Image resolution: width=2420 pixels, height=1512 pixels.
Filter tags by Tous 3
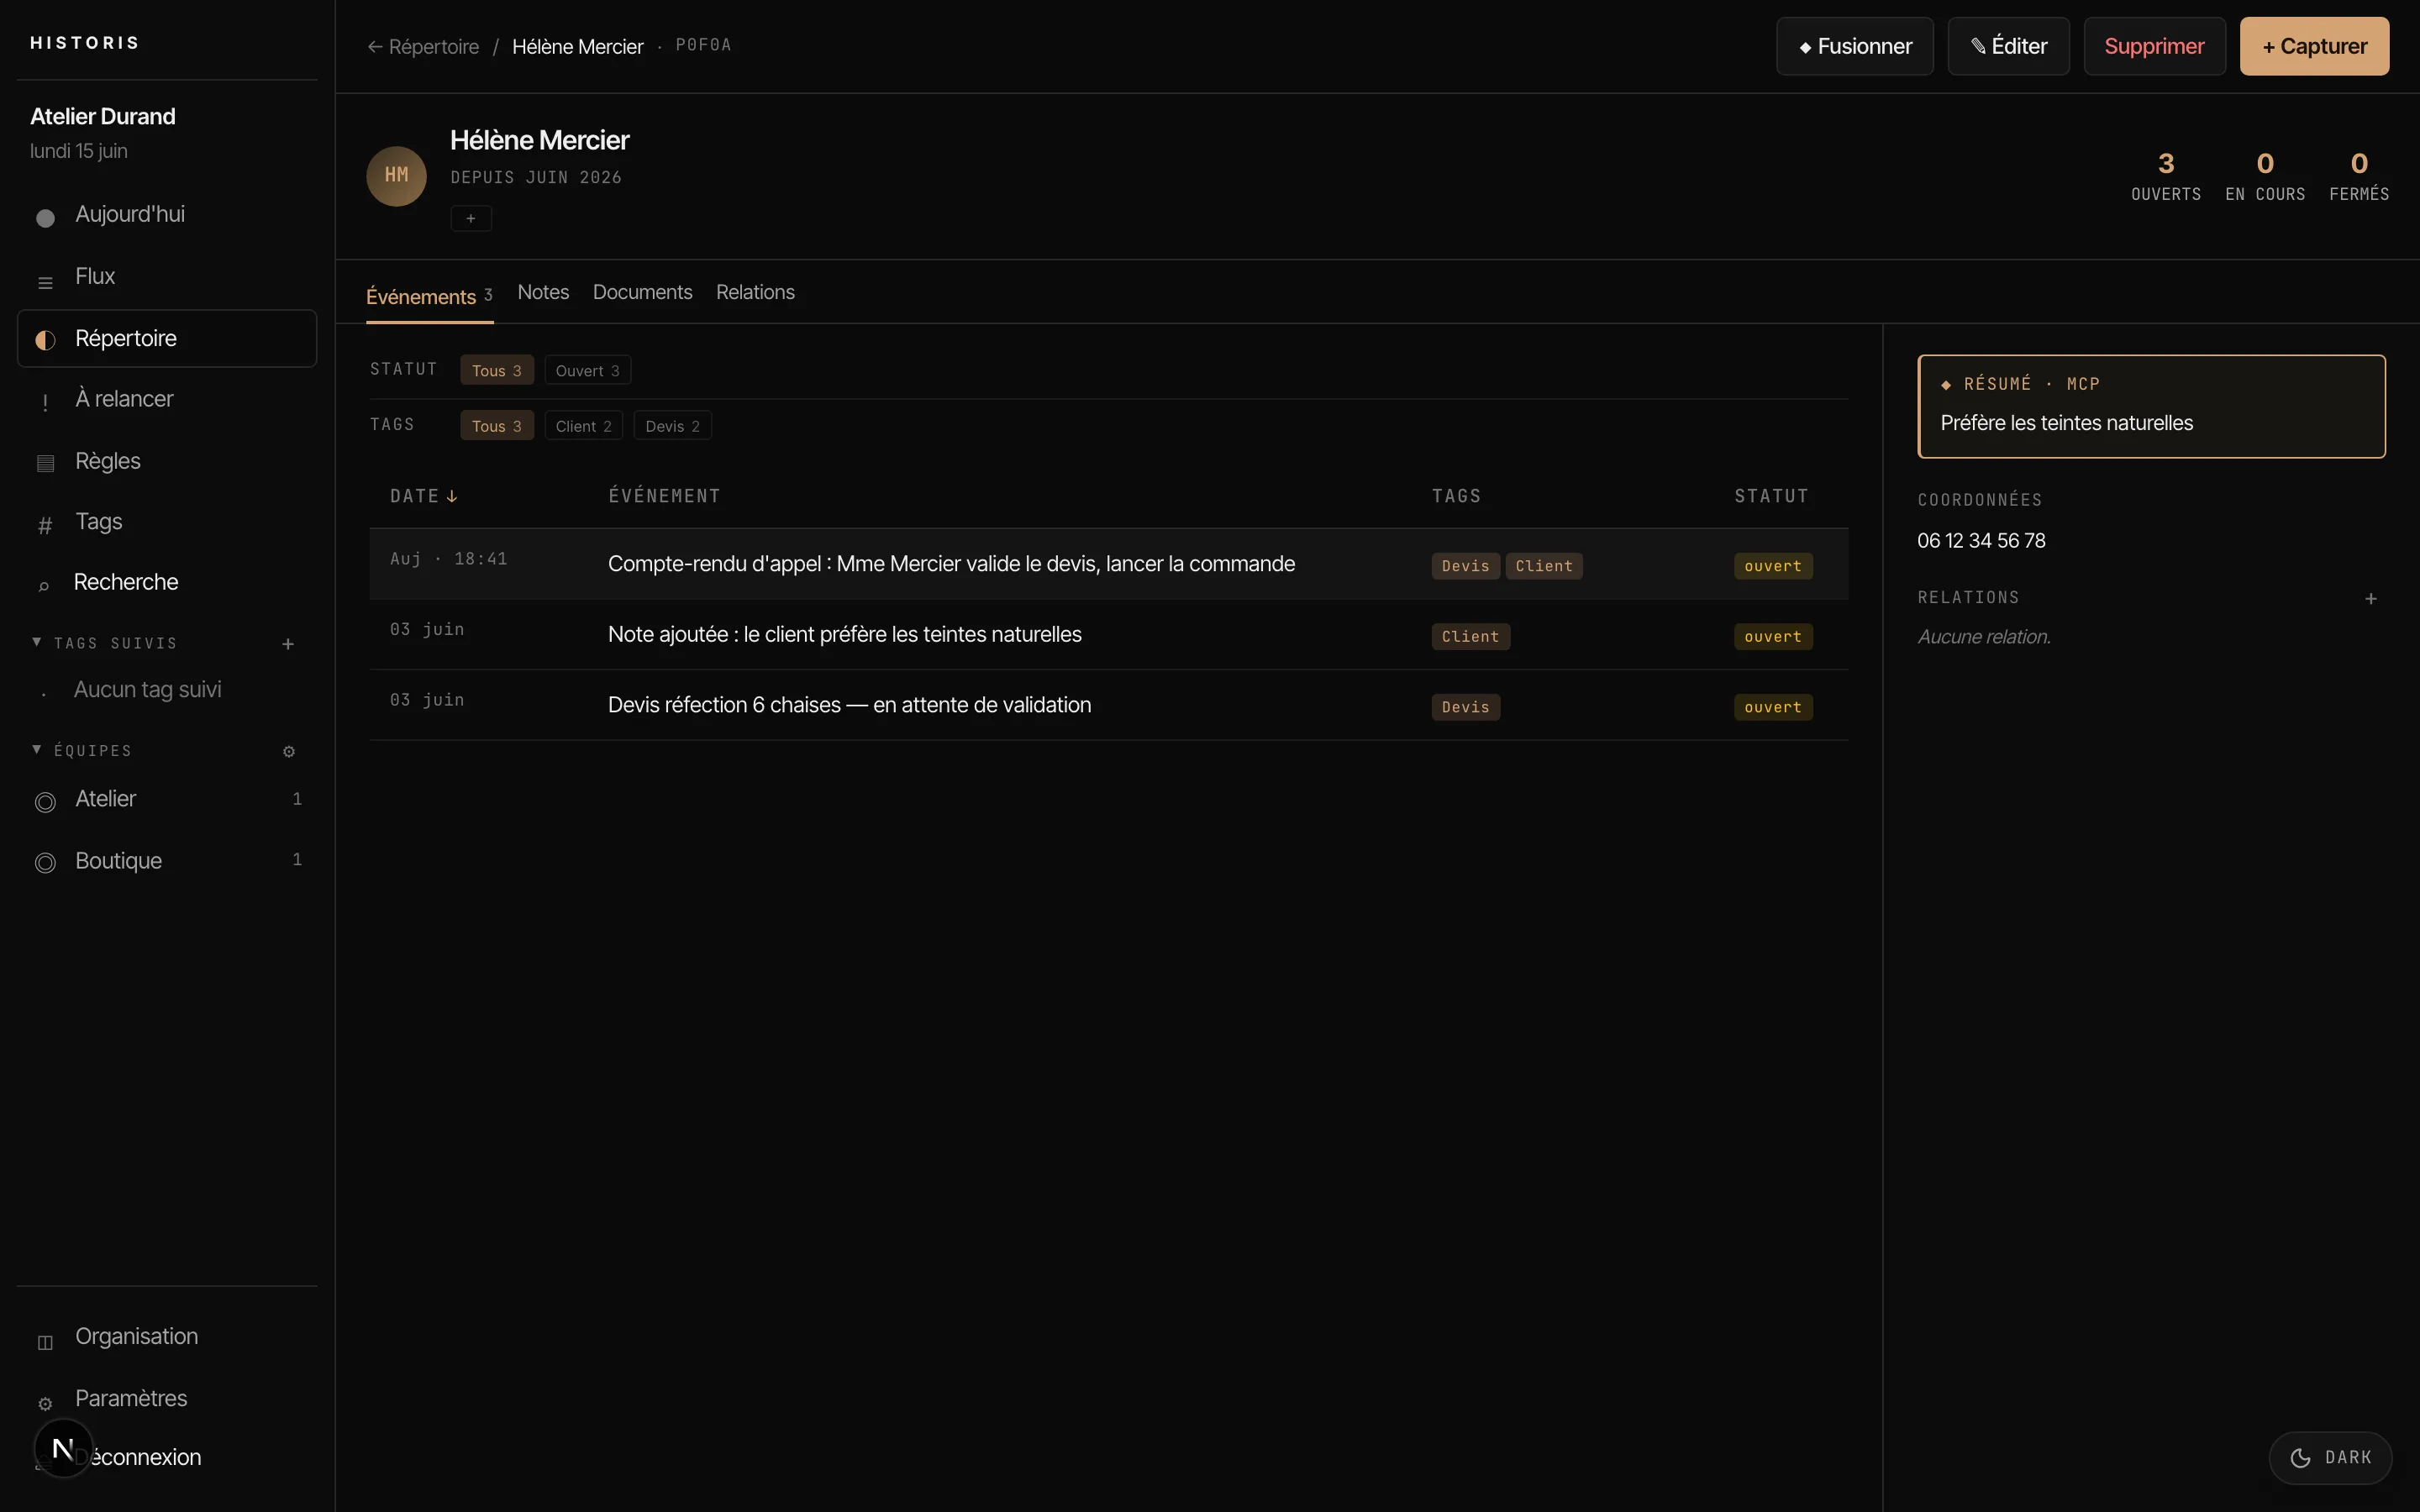[x=497, y=425]
